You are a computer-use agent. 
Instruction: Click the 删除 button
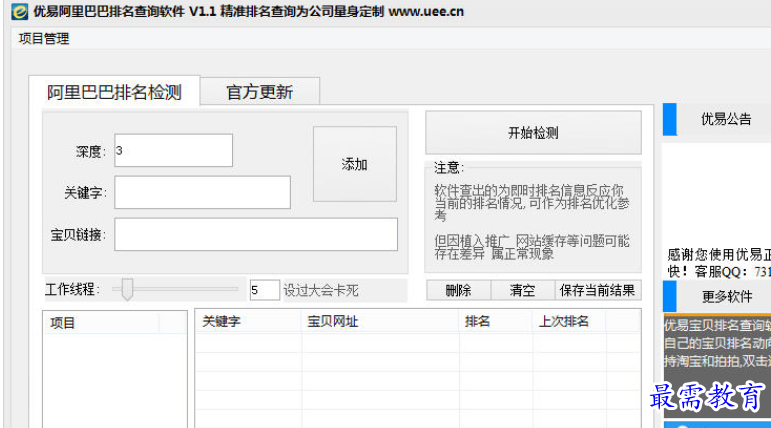click(x=458, y=290)
